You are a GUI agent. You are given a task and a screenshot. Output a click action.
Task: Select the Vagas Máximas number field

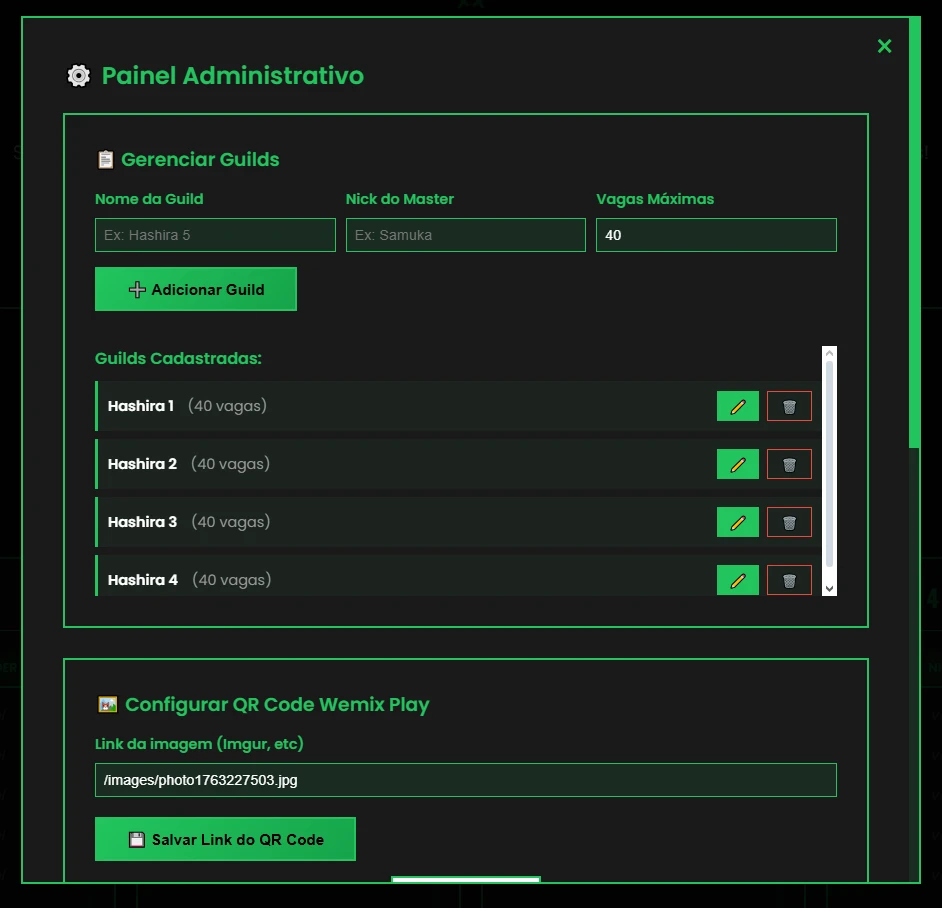[x=716, y=235]
